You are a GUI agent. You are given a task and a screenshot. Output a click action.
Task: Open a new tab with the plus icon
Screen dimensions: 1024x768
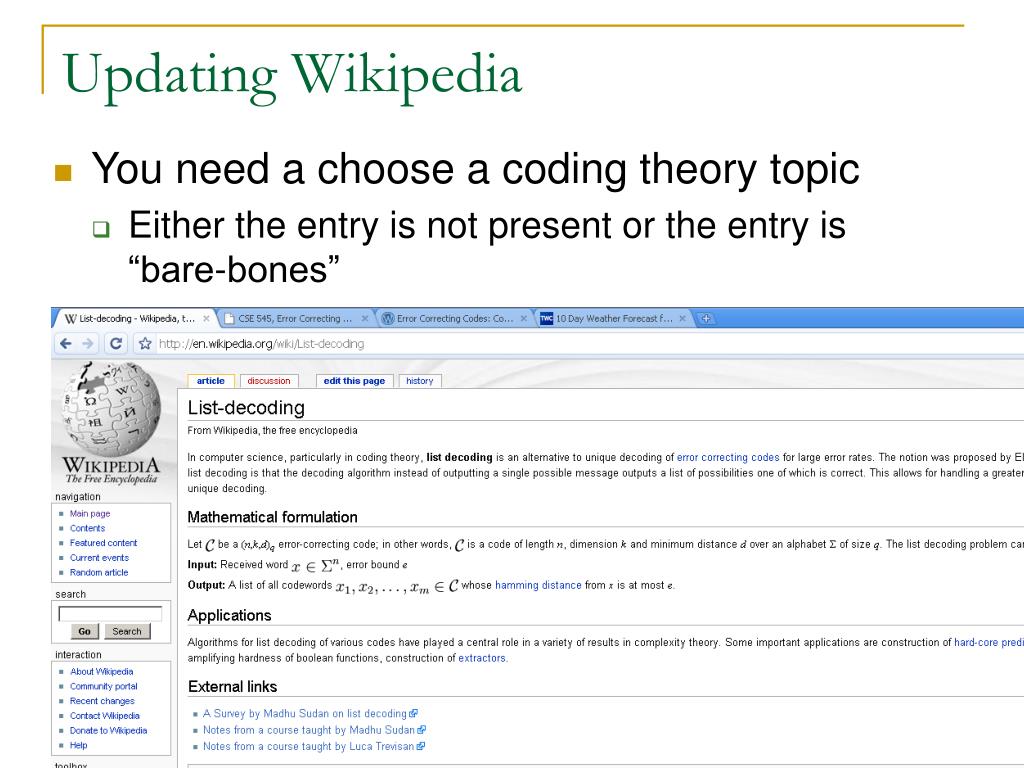pyautogui.click(x=706, y=319)
